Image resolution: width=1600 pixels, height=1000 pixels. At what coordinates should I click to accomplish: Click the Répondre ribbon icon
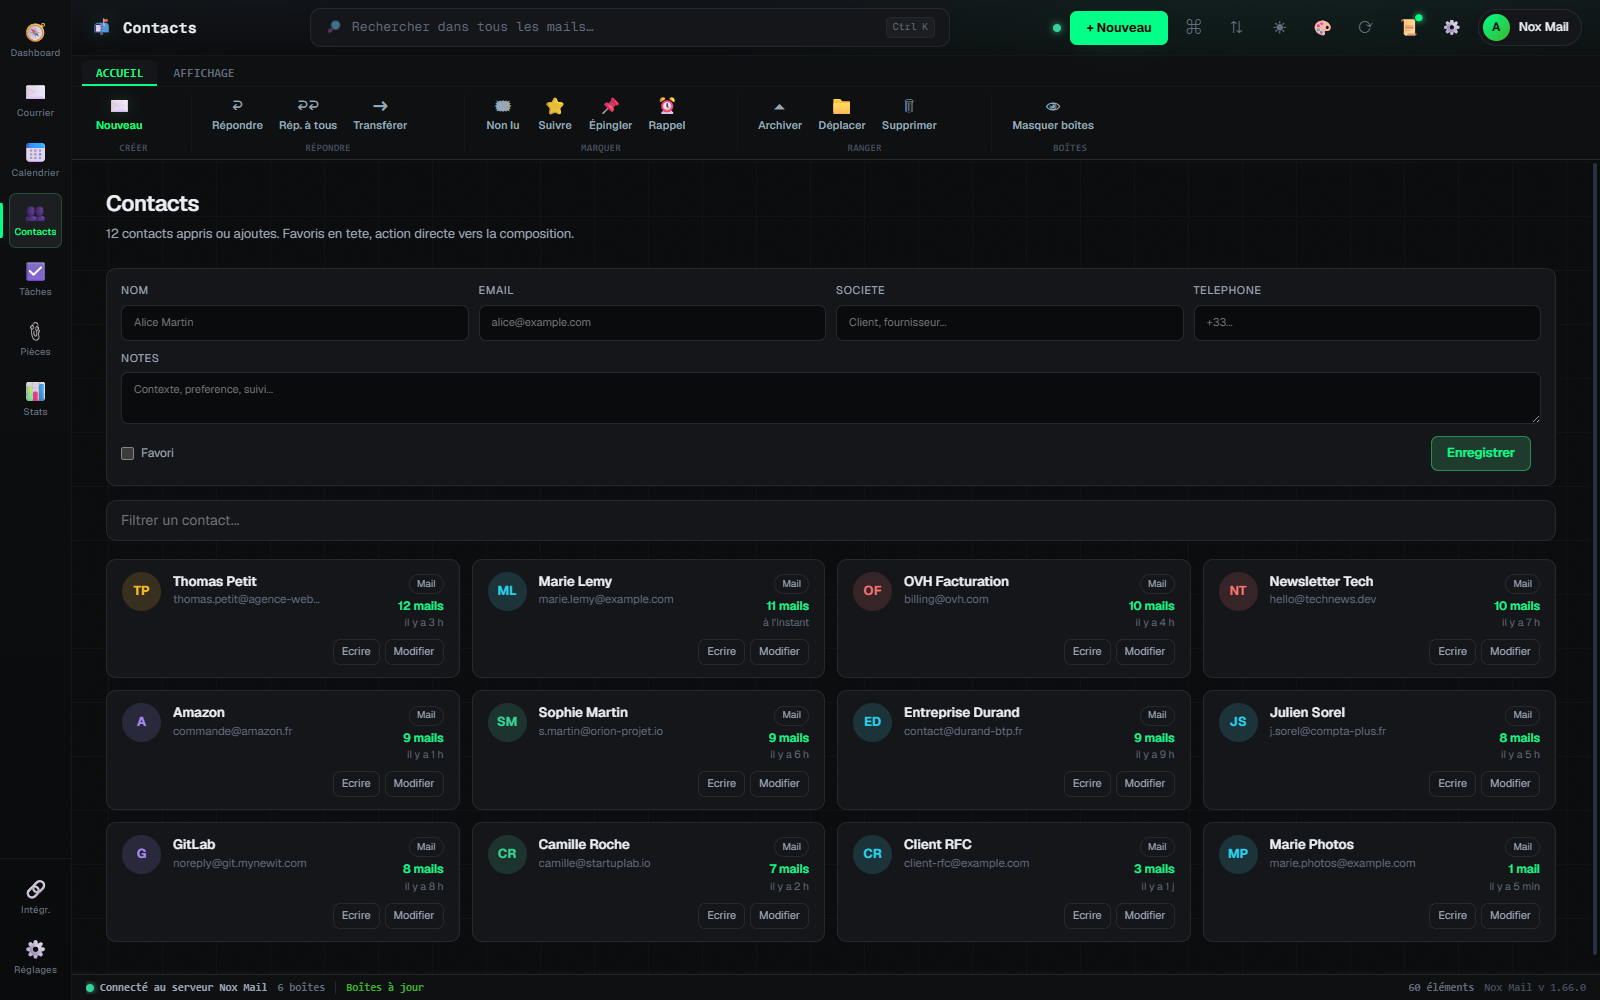pos(237,115)
